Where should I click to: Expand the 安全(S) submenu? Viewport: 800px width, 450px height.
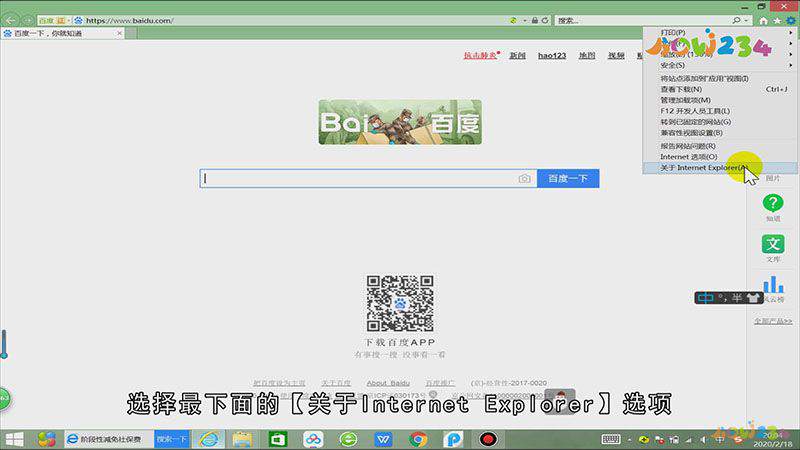[720, 65]
